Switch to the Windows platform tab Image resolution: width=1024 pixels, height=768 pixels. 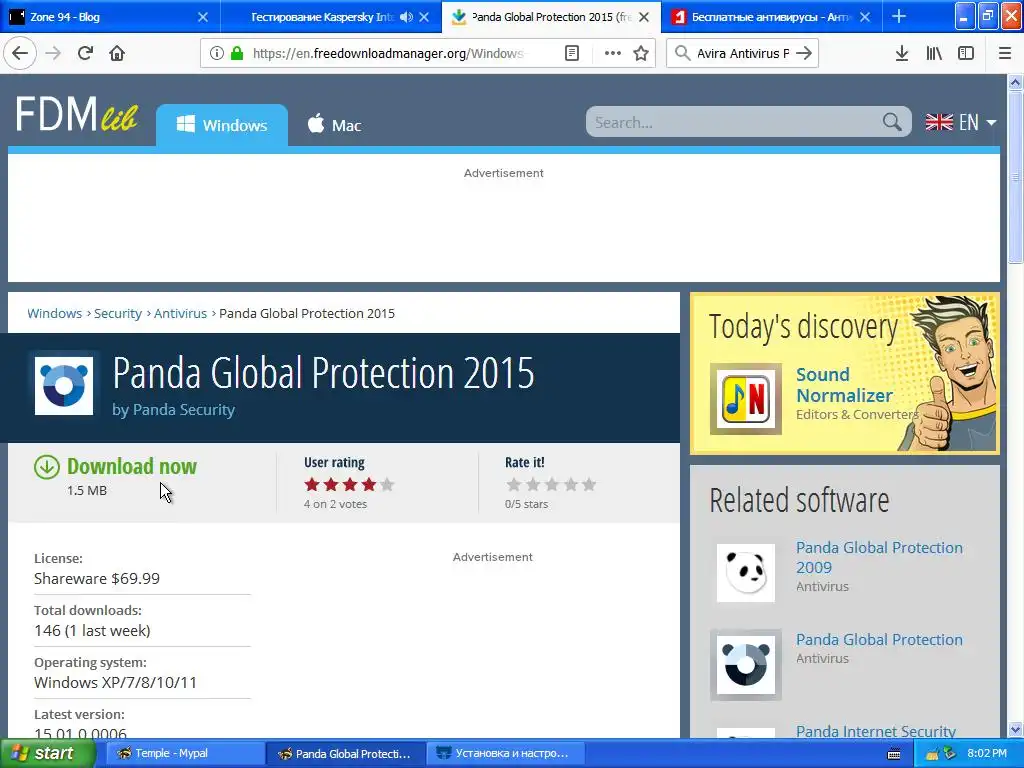[222, 125]
